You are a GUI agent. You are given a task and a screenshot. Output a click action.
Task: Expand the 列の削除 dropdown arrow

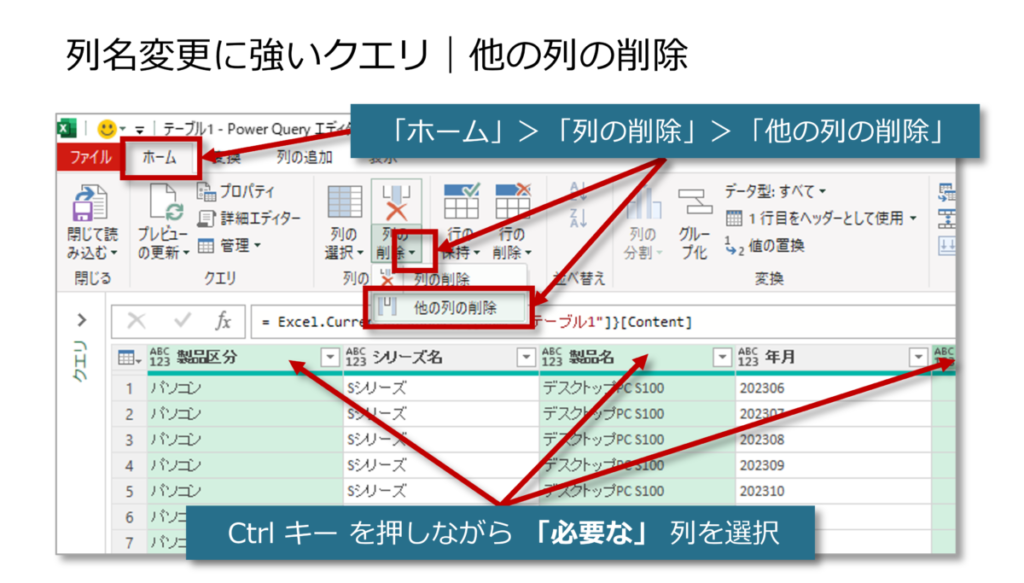click(x=411, y=253)
